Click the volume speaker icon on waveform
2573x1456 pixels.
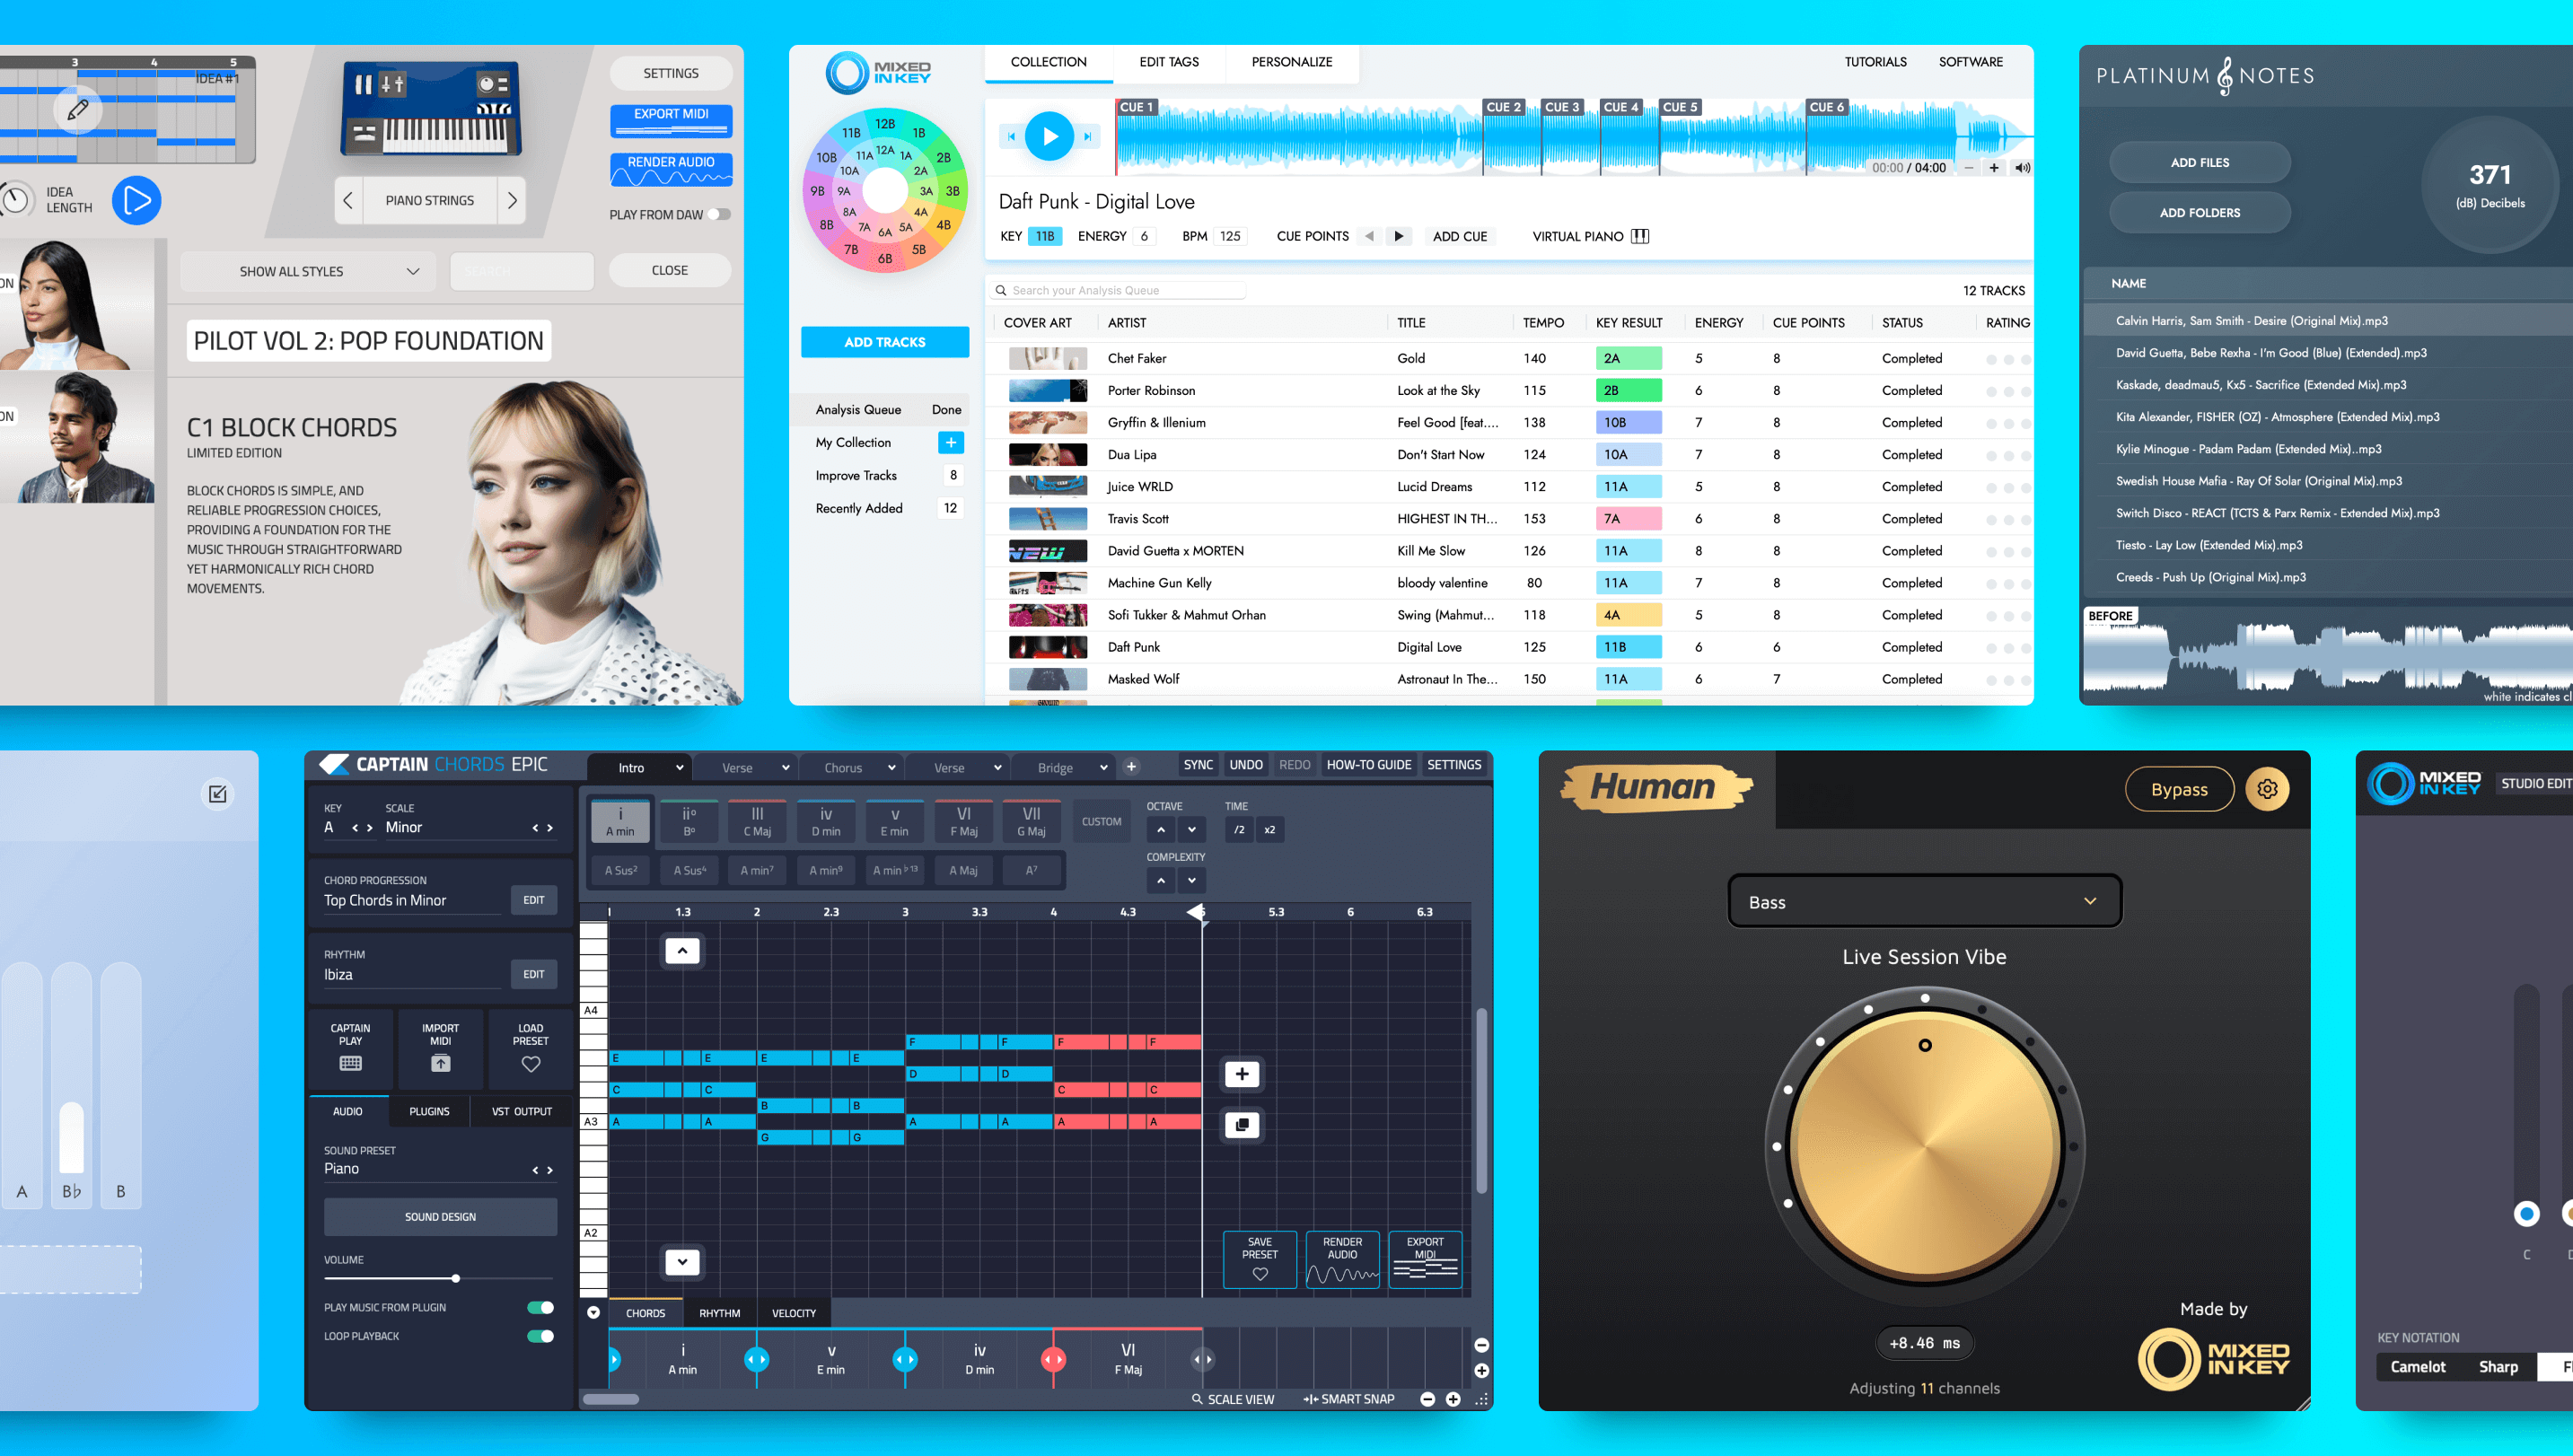[x=2022, y=168]
